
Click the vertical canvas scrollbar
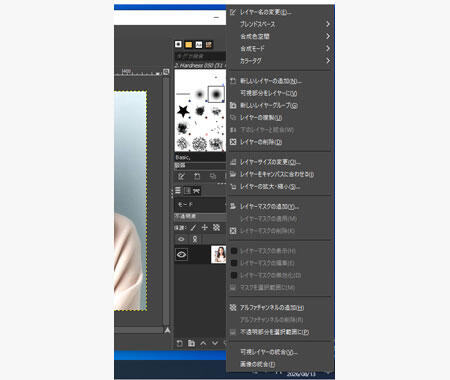166,201
